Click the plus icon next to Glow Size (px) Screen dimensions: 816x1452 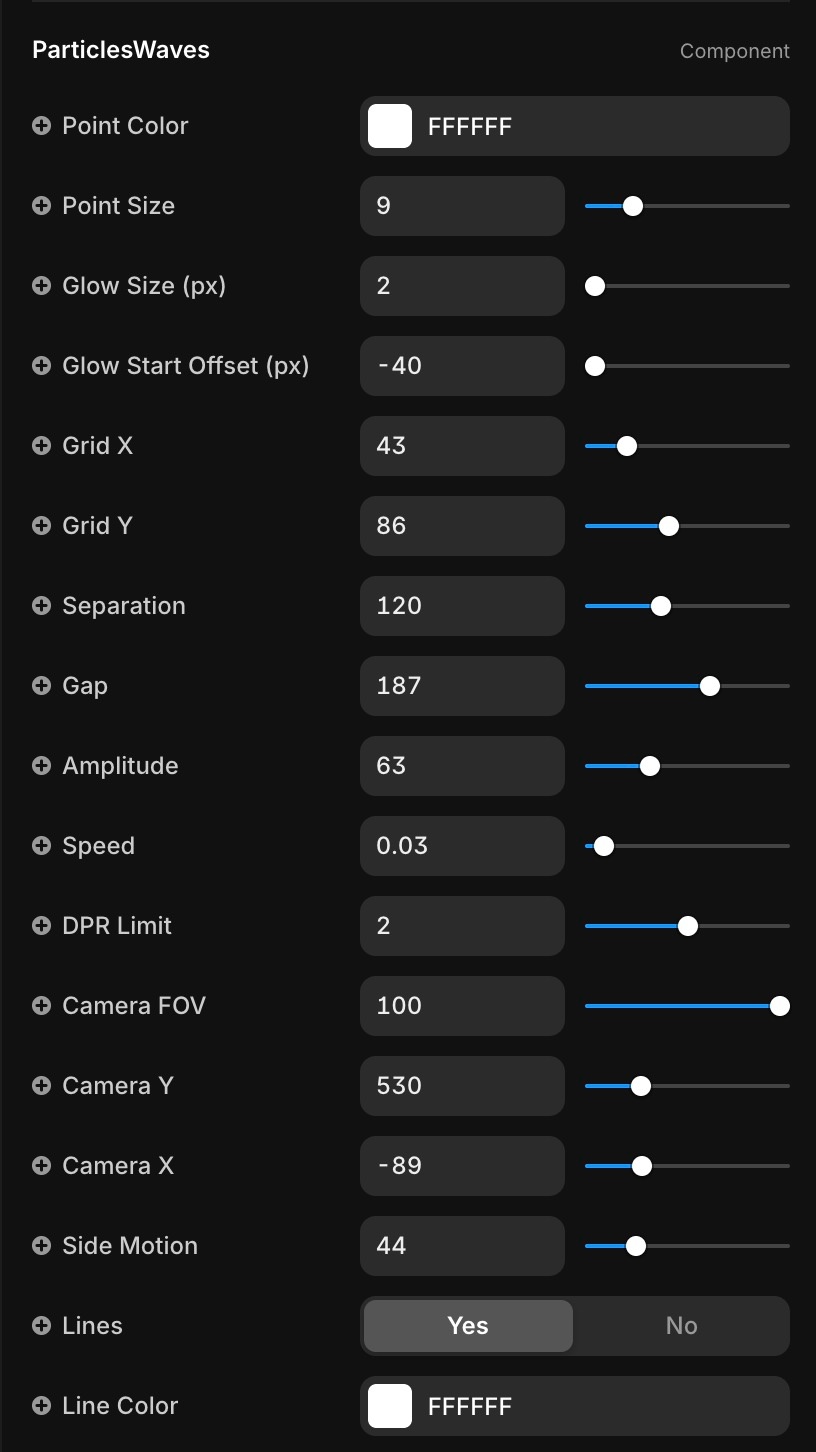point(41,286)
